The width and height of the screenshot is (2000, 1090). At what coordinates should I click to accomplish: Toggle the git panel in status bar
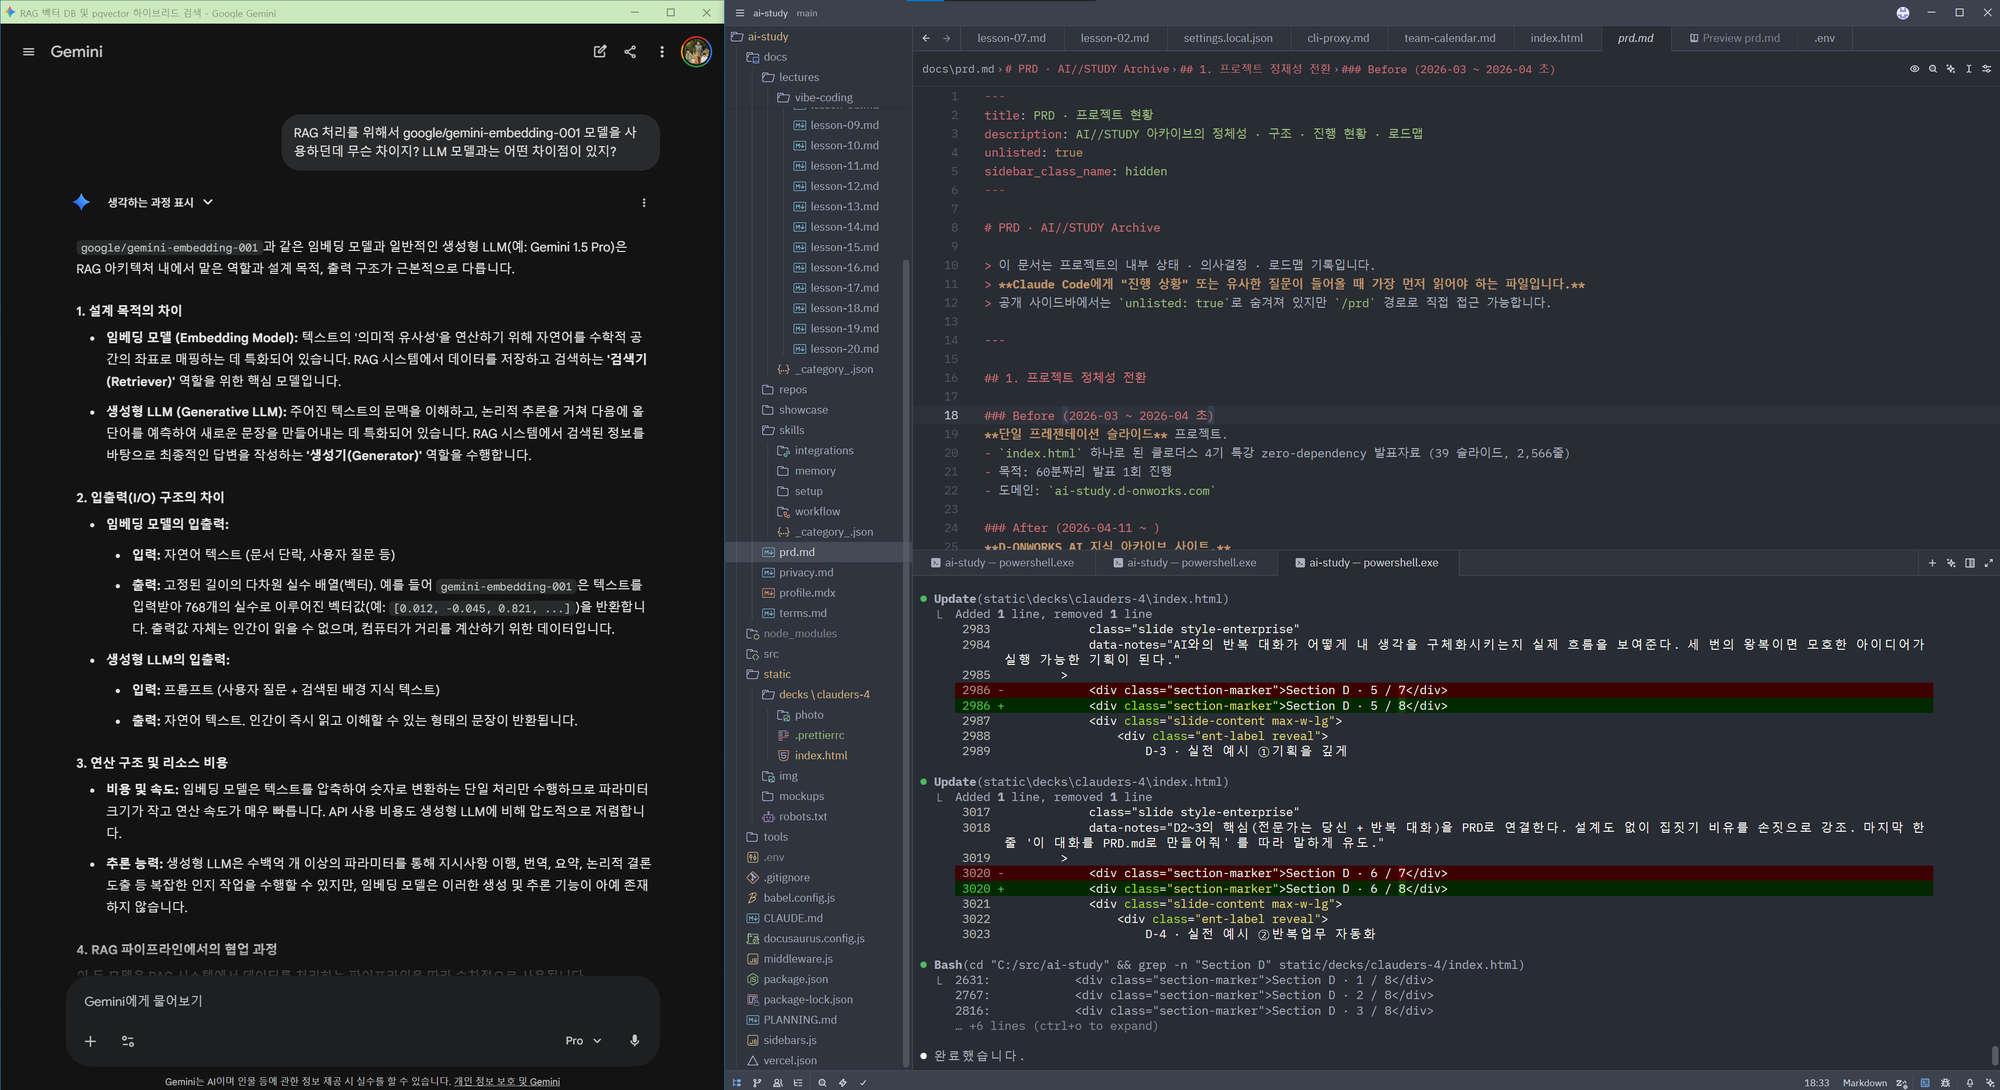[757, 1083]
